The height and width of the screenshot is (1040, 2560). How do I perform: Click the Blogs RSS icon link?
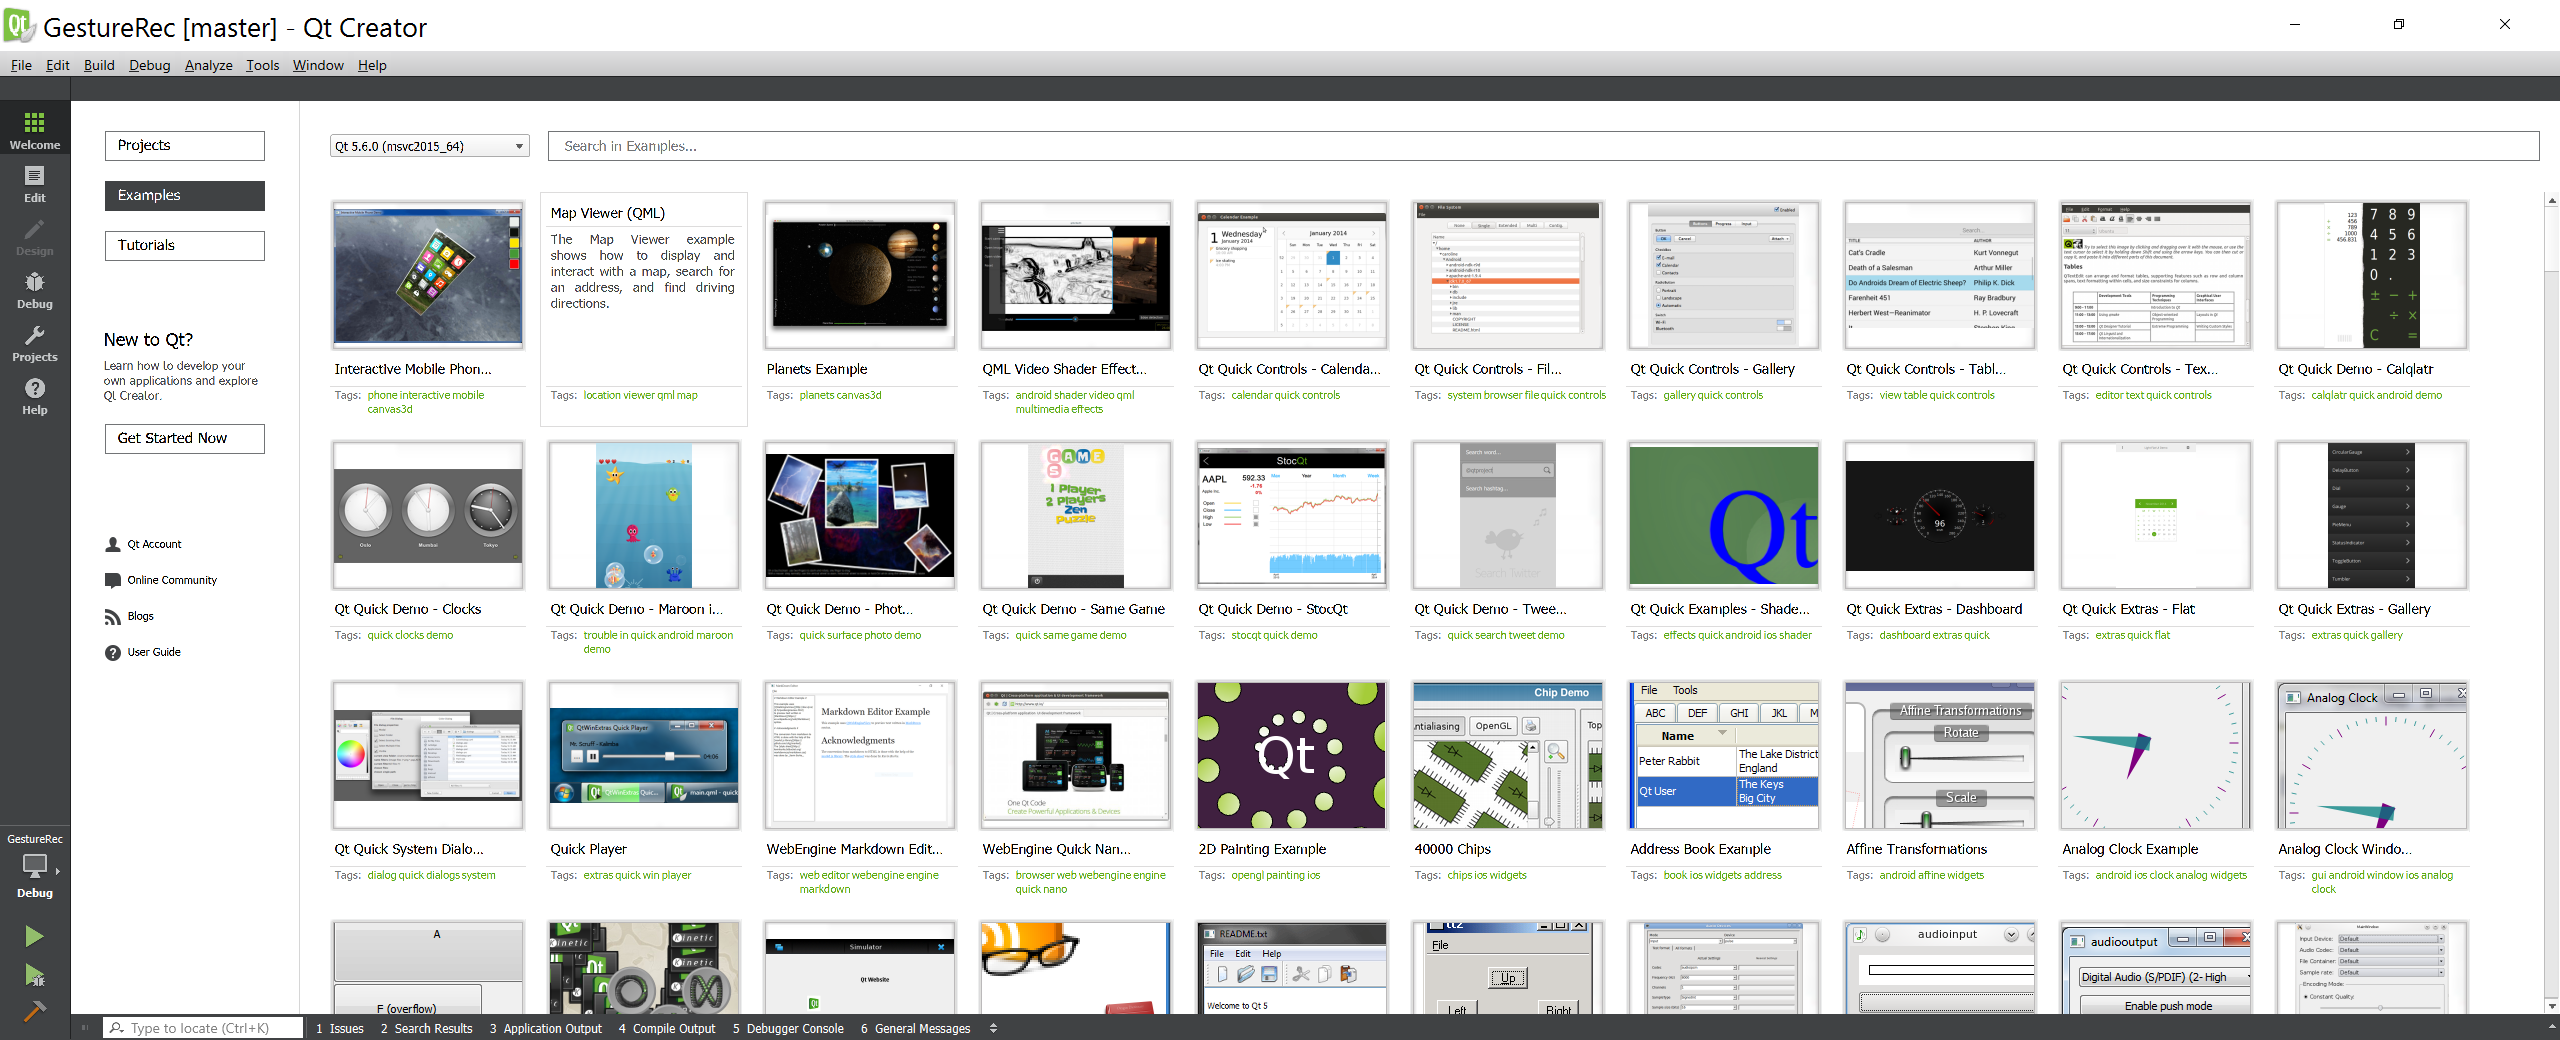tap(113, 617)
